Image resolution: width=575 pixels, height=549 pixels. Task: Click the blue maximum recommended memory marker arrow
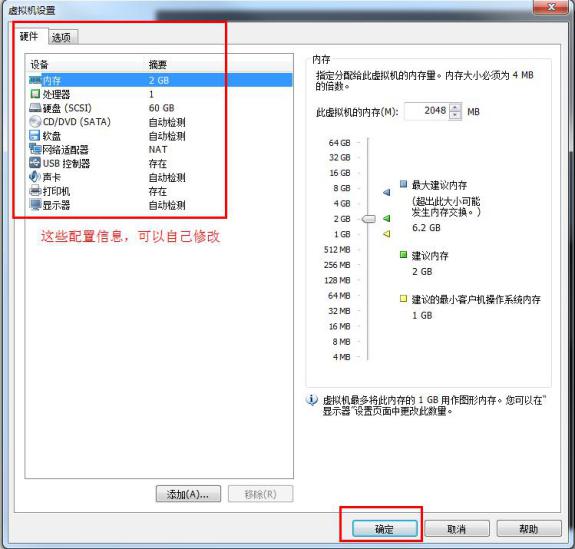tap(387, 192)
